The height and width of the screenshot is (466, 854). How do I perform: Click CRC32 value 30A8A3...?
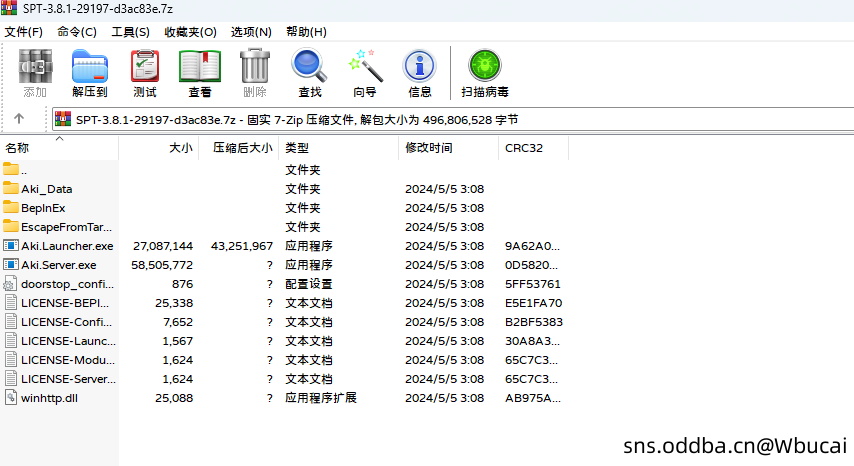tap(532, 341)
